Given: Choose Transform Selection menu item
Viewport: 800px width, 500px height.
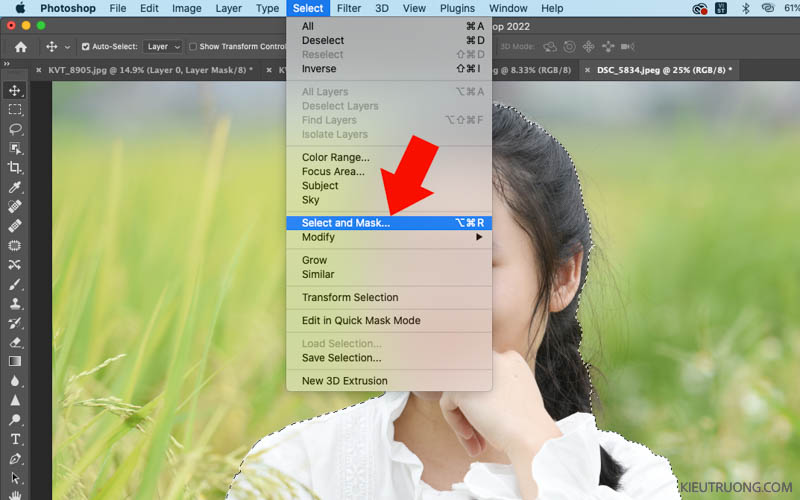Looking at the screenshot, I should tap(389, 297).
